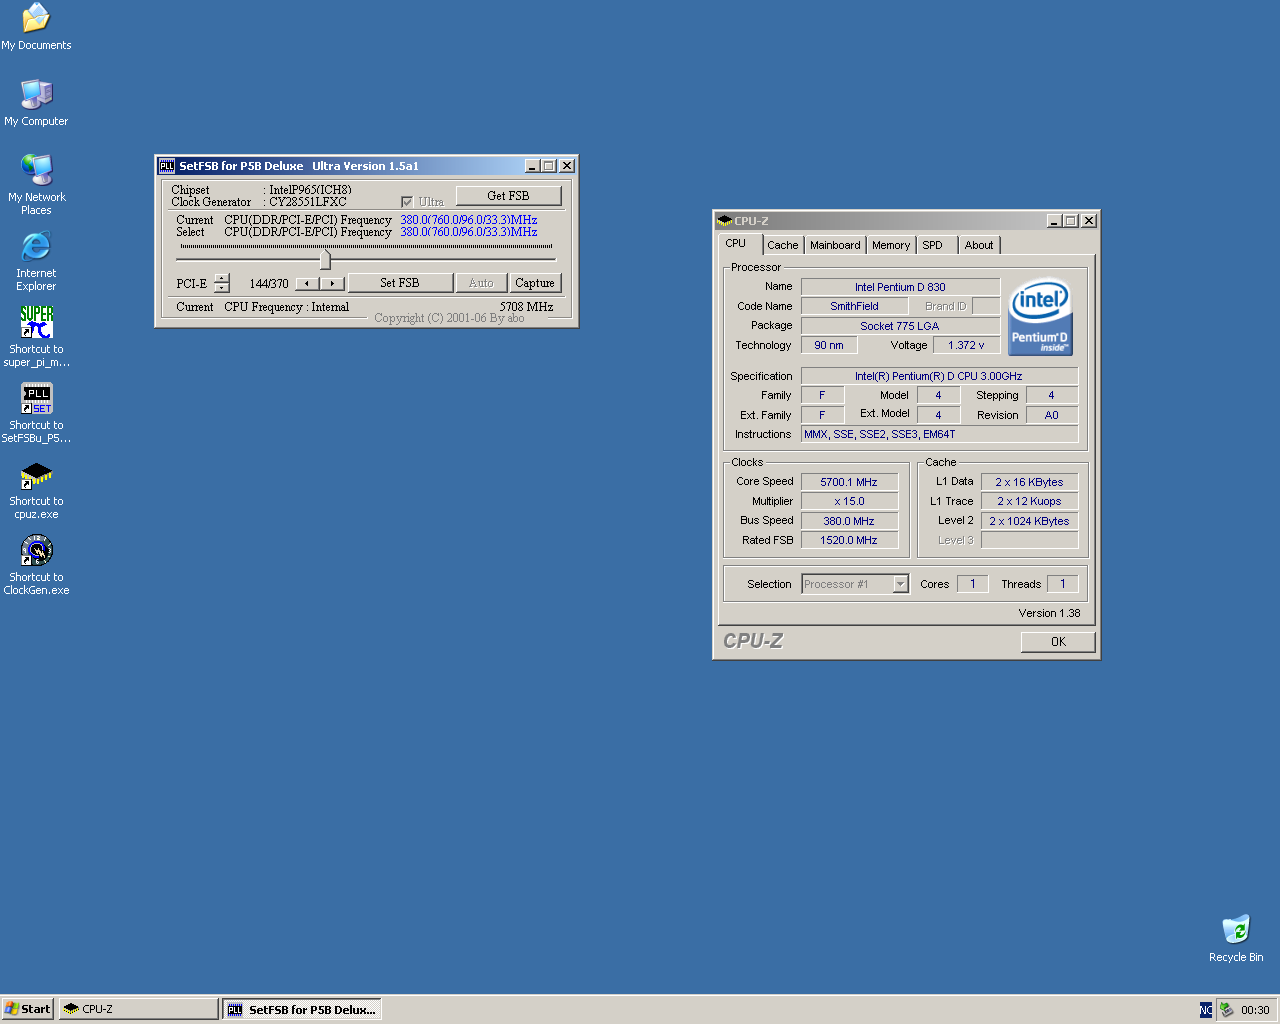Click the code name SmithField field
The width and height of the screenshot is (1280, 1024).
coord(854,306)
